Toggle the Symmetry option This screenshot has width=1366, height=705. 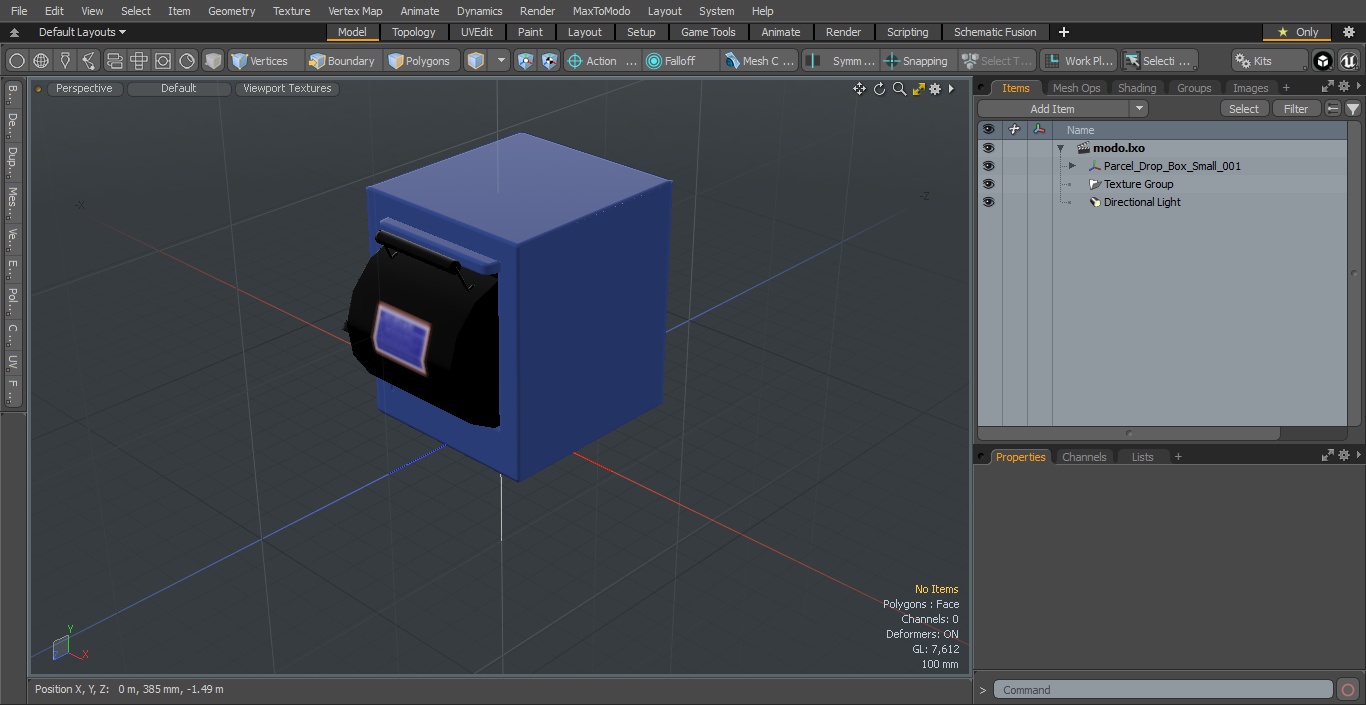842,61
